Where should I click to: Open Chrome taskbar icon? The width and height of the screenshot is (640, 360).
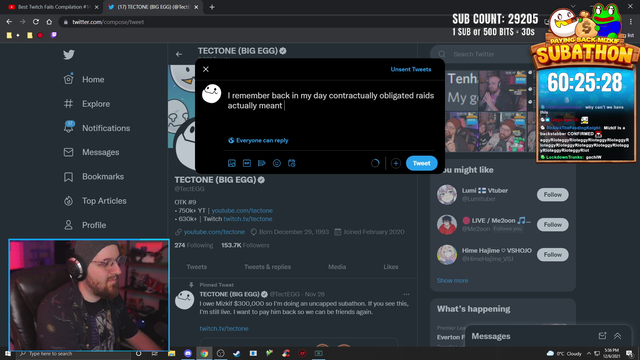[204, 353]
